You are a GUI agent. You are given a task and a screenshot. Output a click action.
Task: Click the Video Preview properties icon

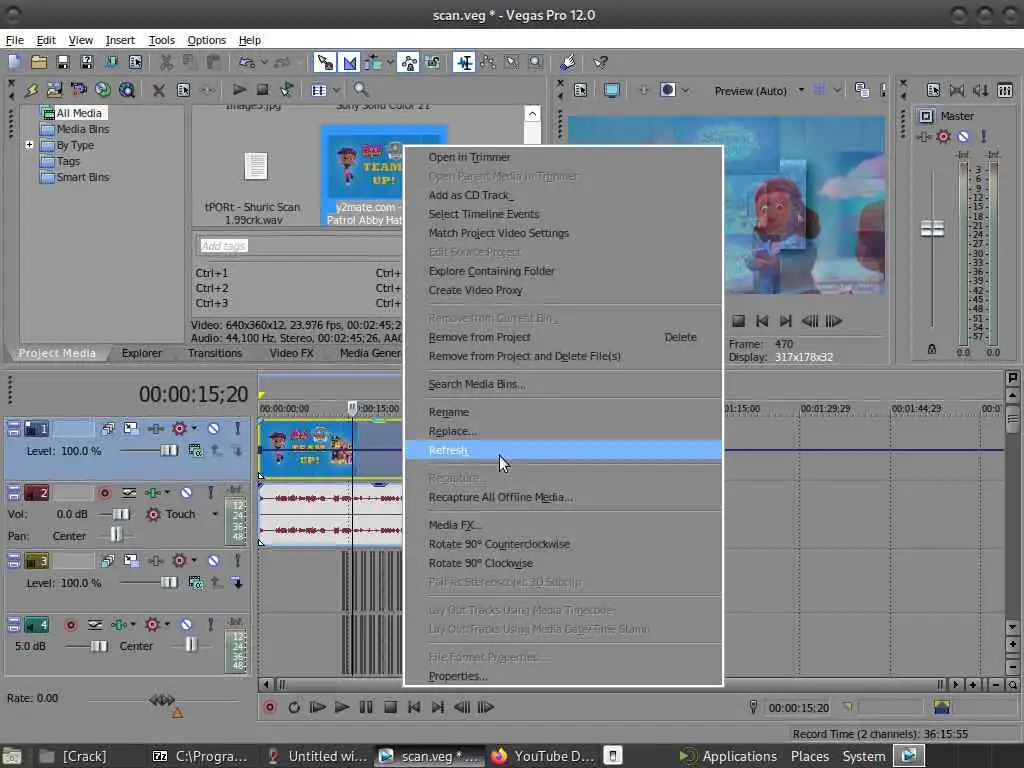pos(581,90)
